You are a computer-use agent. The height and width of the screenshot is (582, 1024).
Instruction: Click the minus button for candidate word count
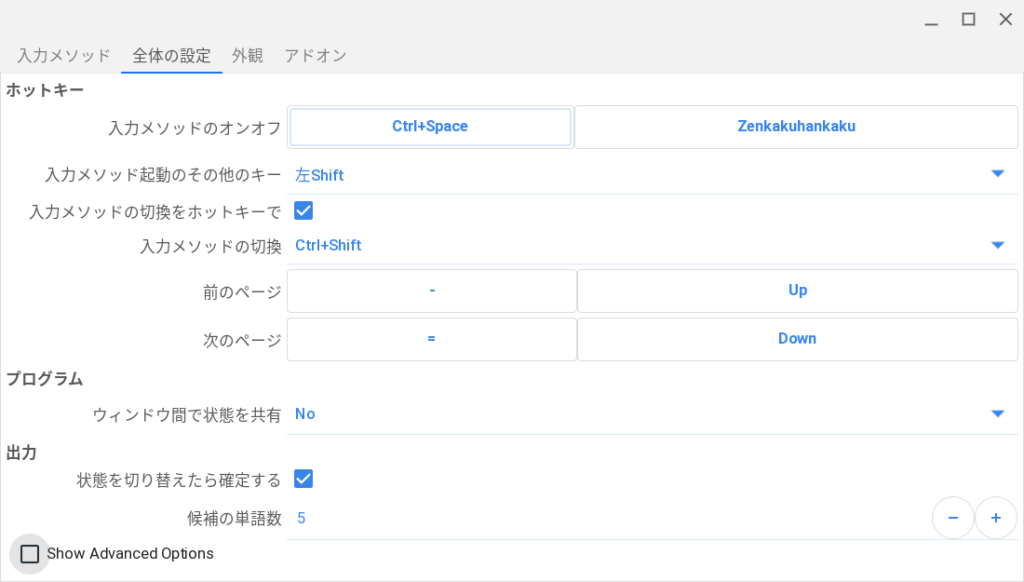(953, 518)
